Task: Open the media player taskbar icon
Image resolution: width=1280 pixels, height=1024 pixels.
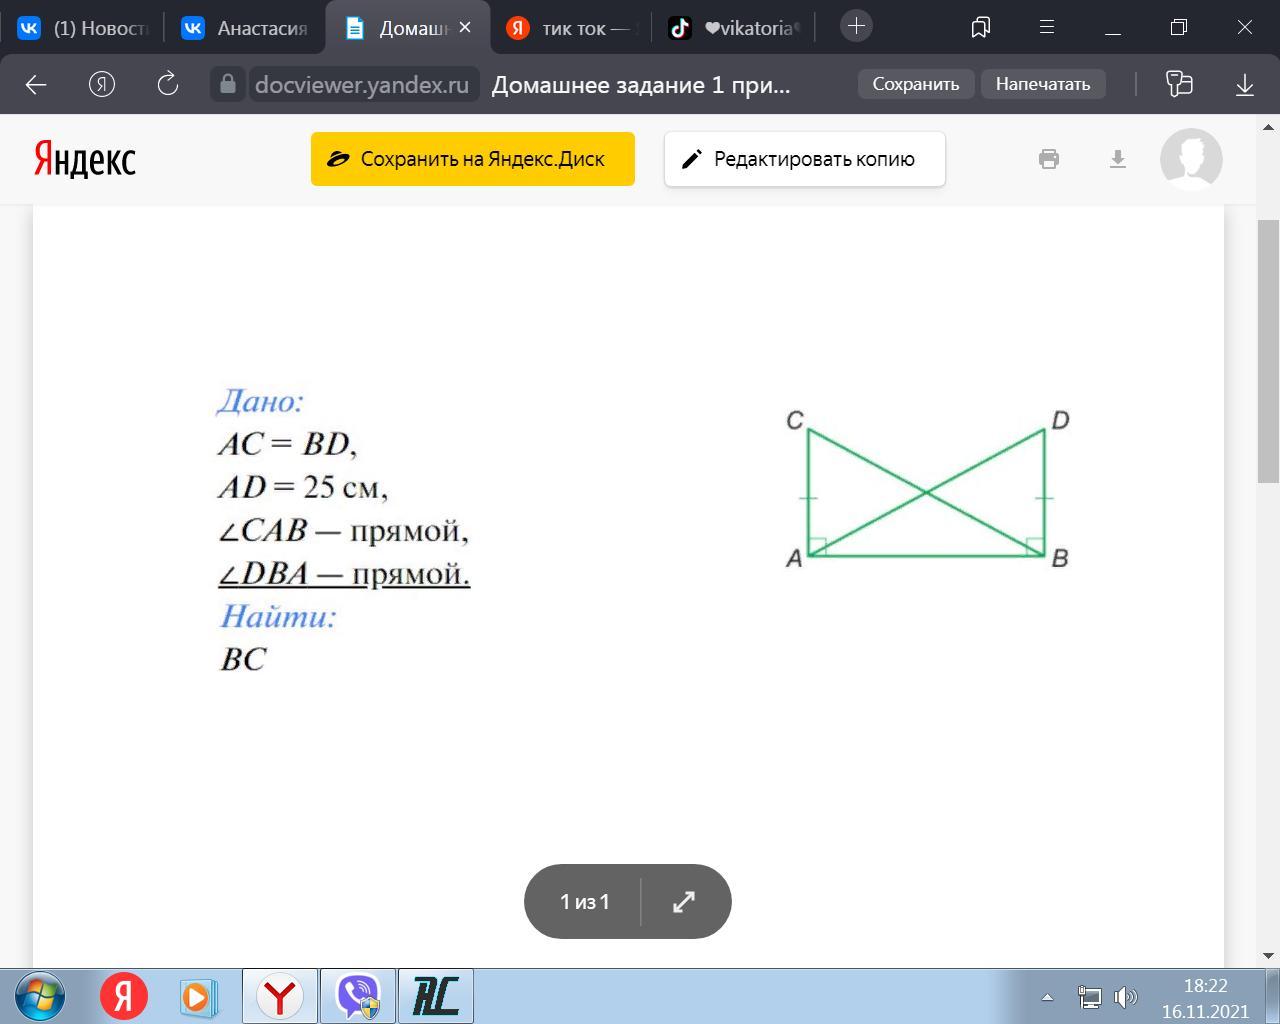Action: coord(198,997)
